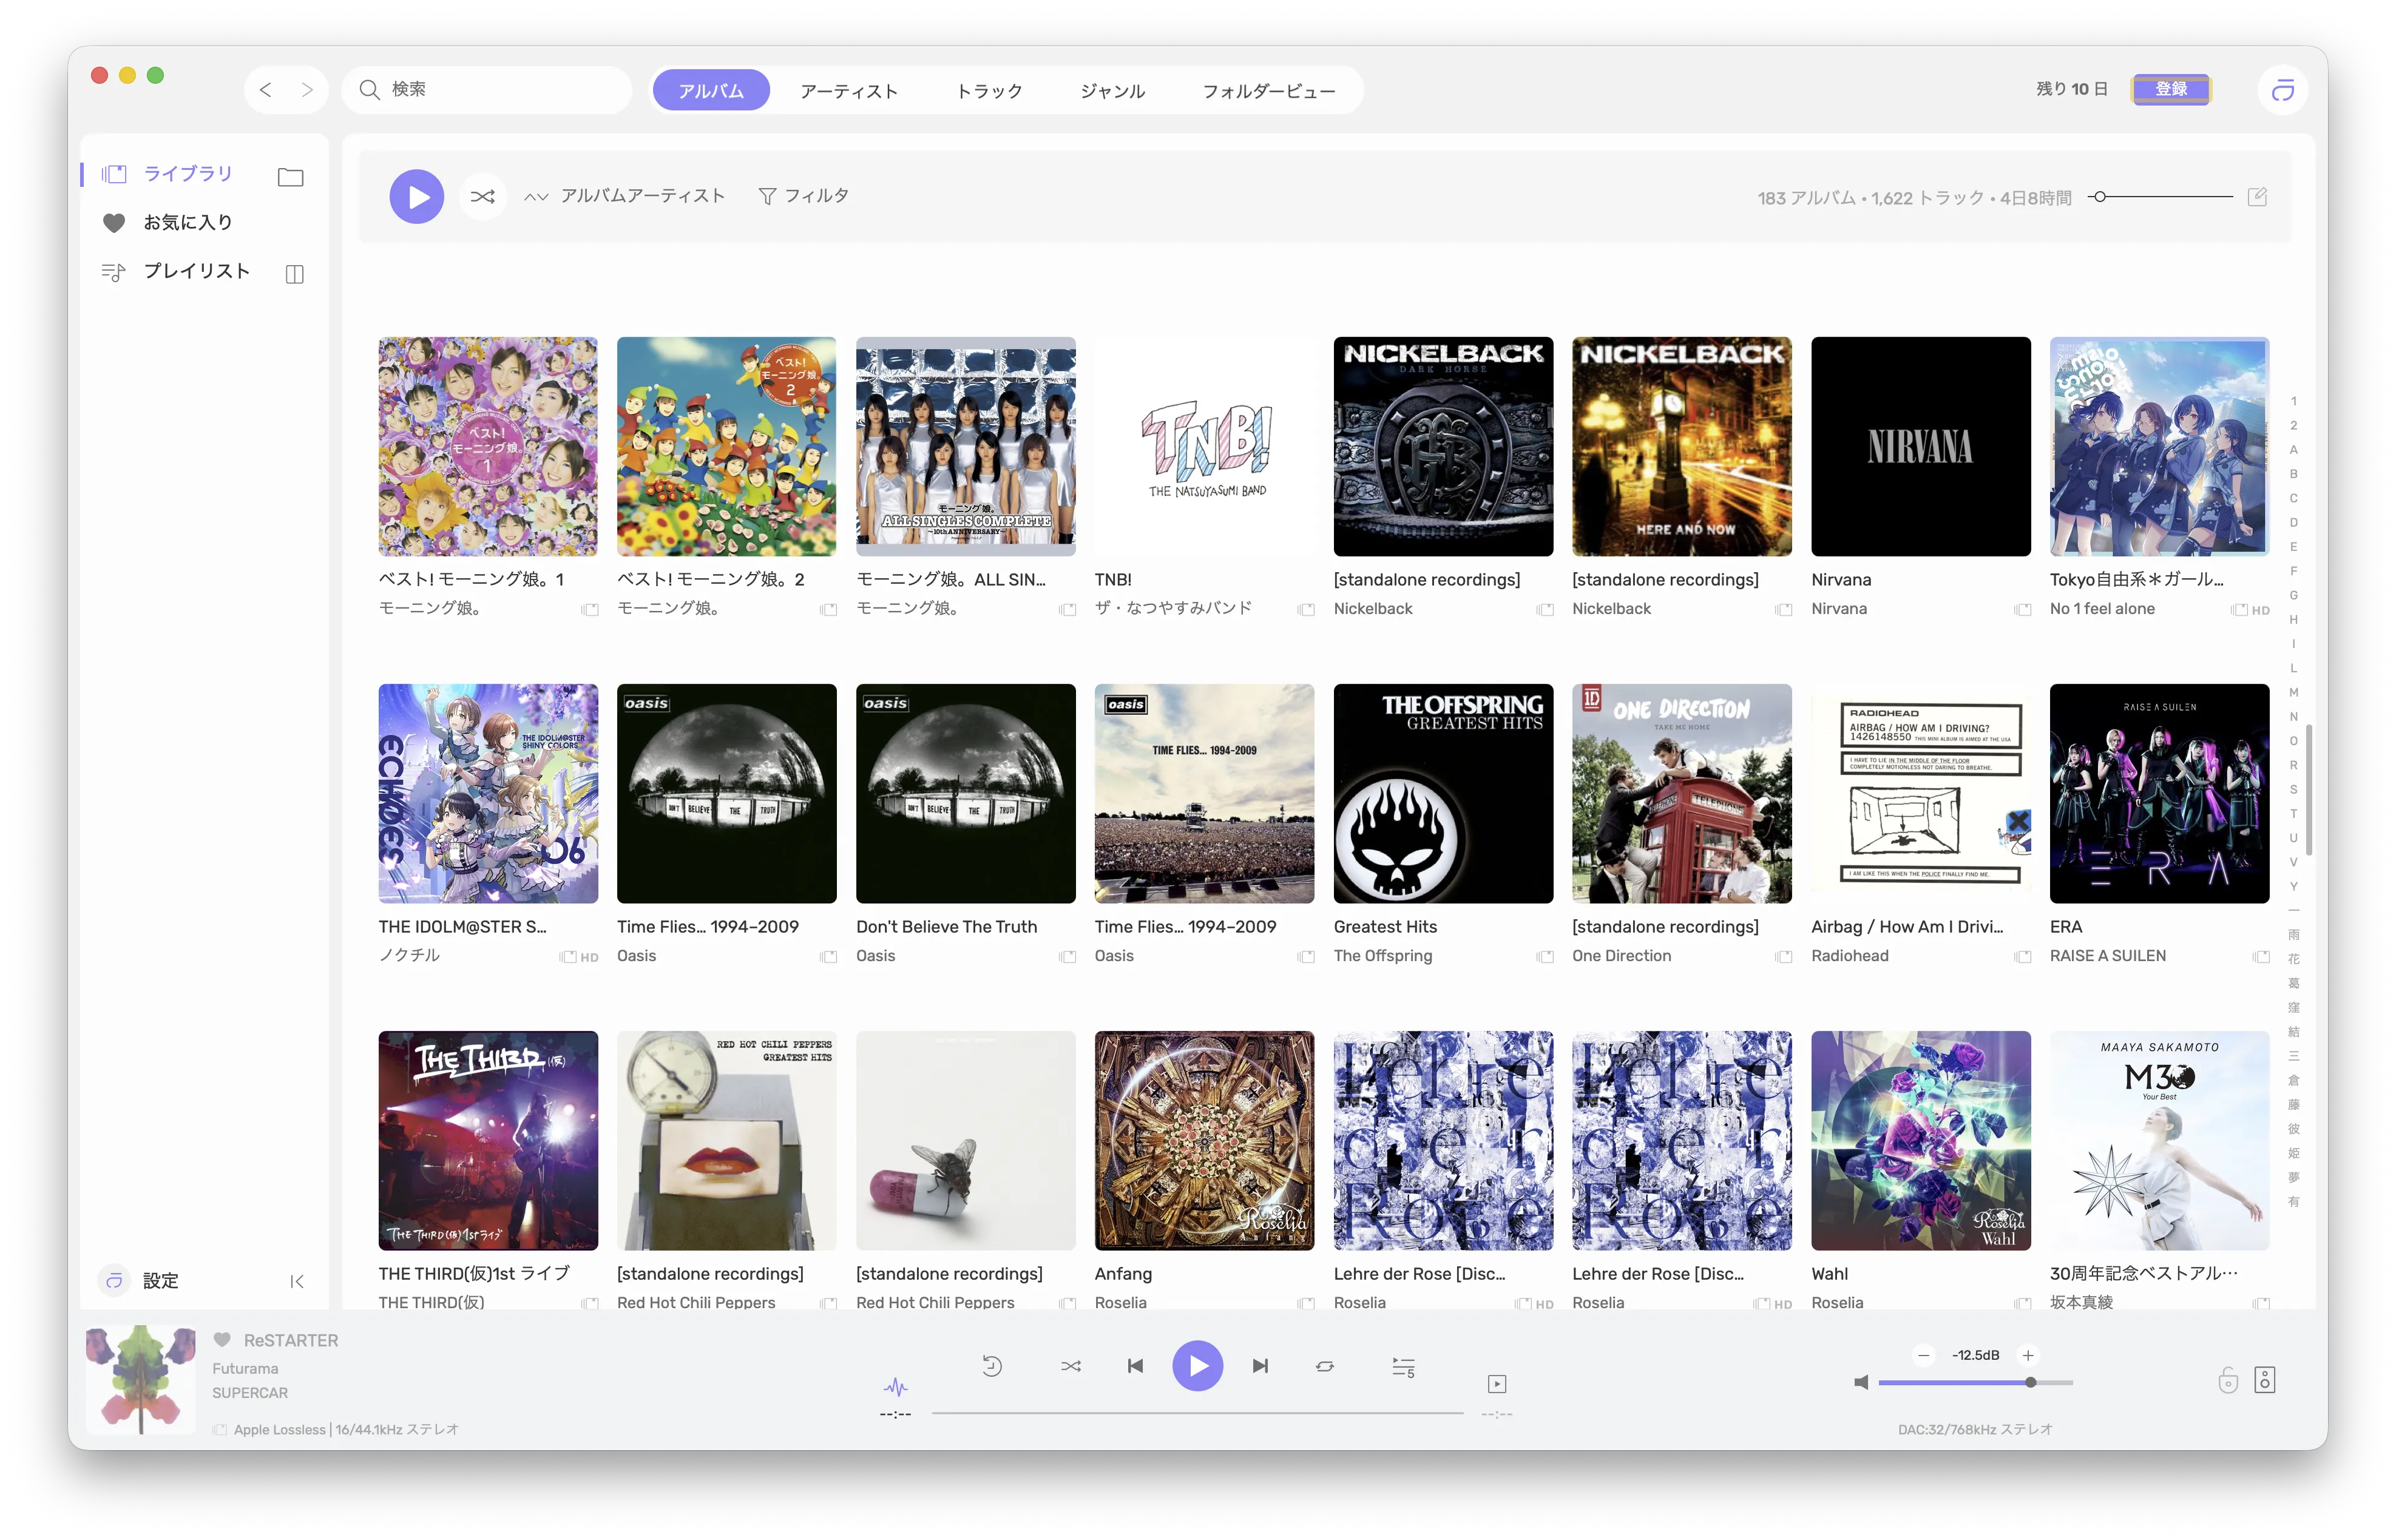This screenshot has height=1540, width=2396.
Task: Click the Don't Believe The Truth album title
Action: coord(946,927)
